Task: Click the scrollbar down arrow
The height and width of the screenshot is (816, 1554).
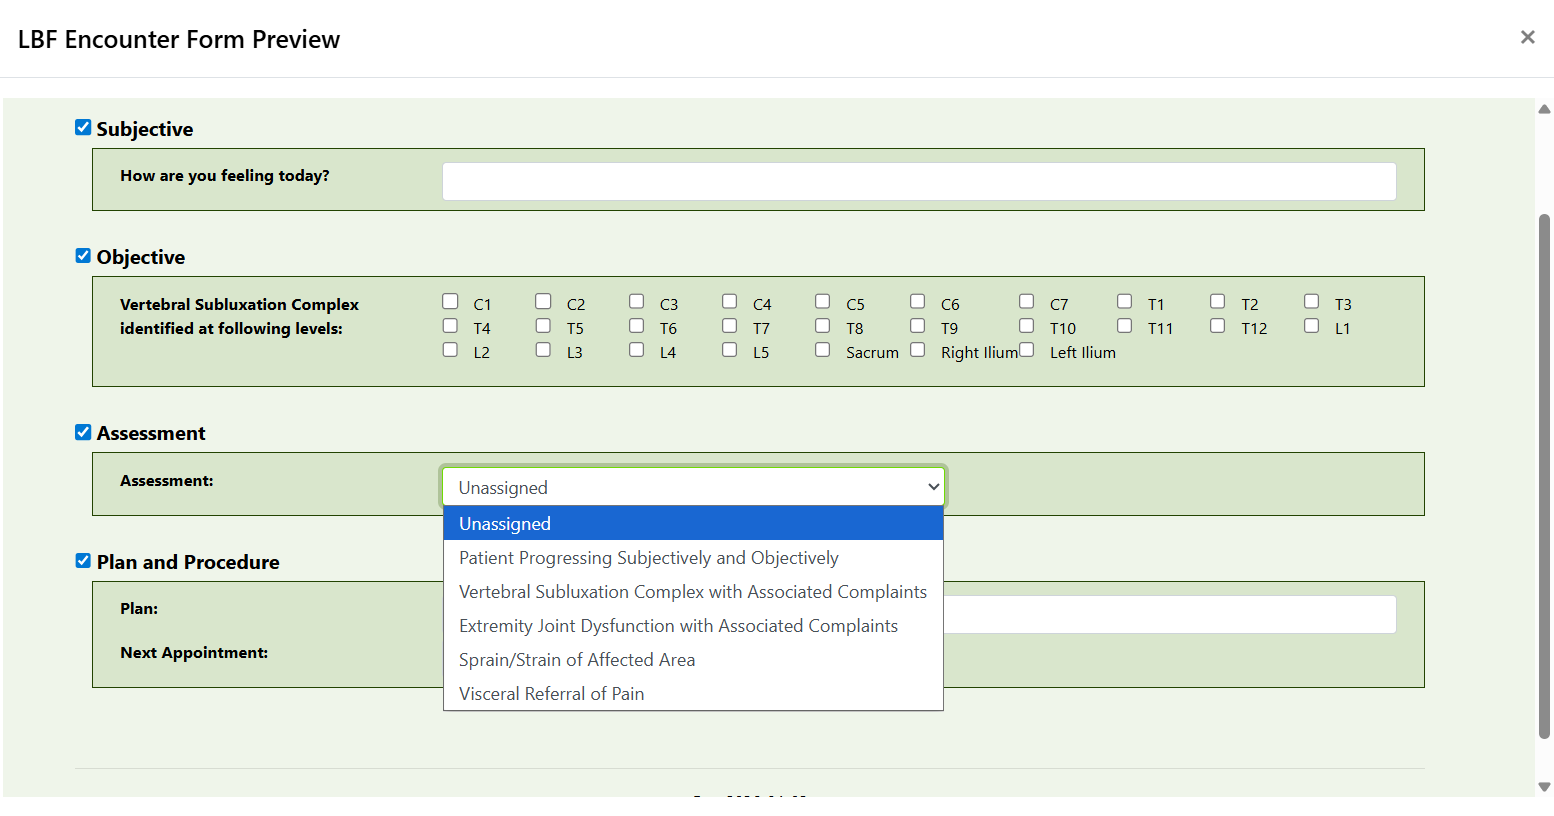Action: 1544,787
